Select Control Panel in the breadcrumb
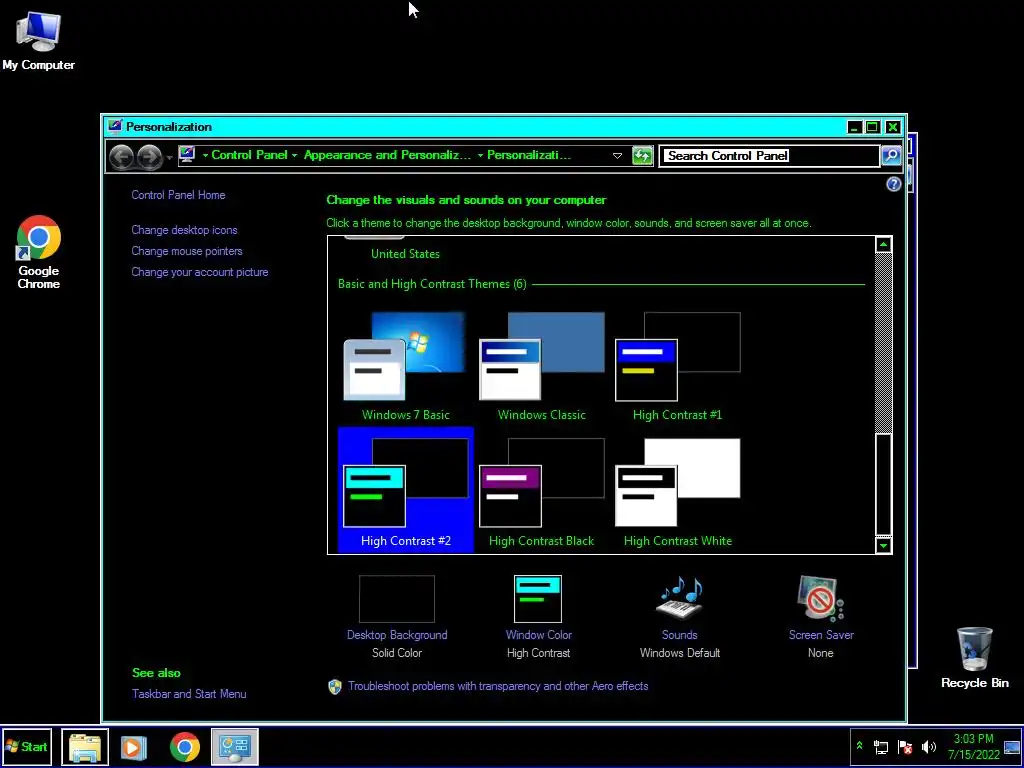1024x768 pixels. [249, 155]
